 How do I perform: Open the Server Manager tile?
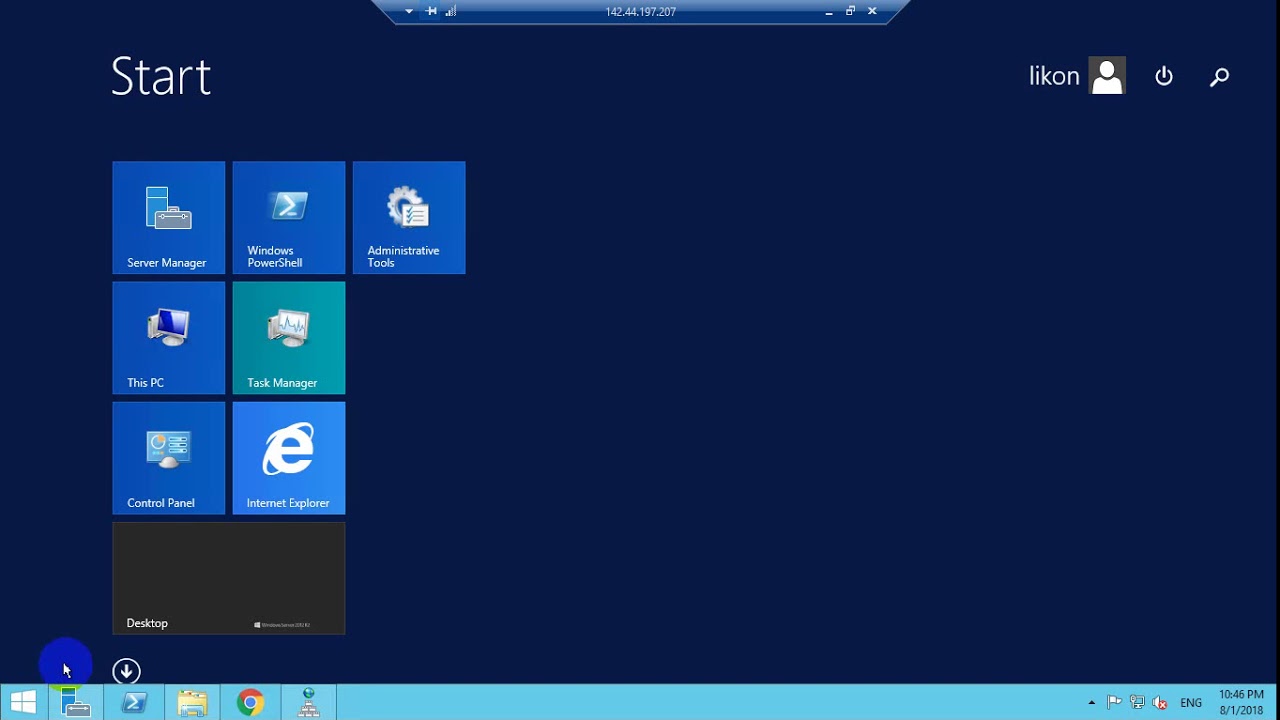pyautogui.click(x=169, y=218)
